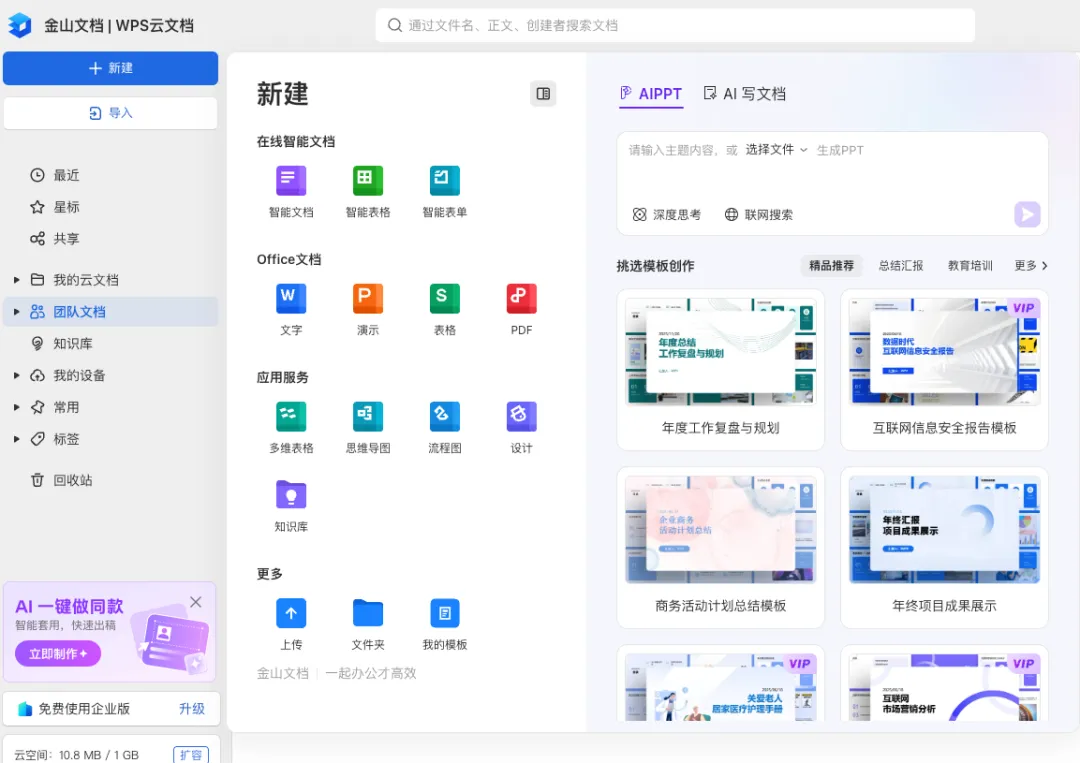1080x763 pixels.
Task: Select the 精品推荐 template category
Action: pyautogui.click(x=831, y=265)
